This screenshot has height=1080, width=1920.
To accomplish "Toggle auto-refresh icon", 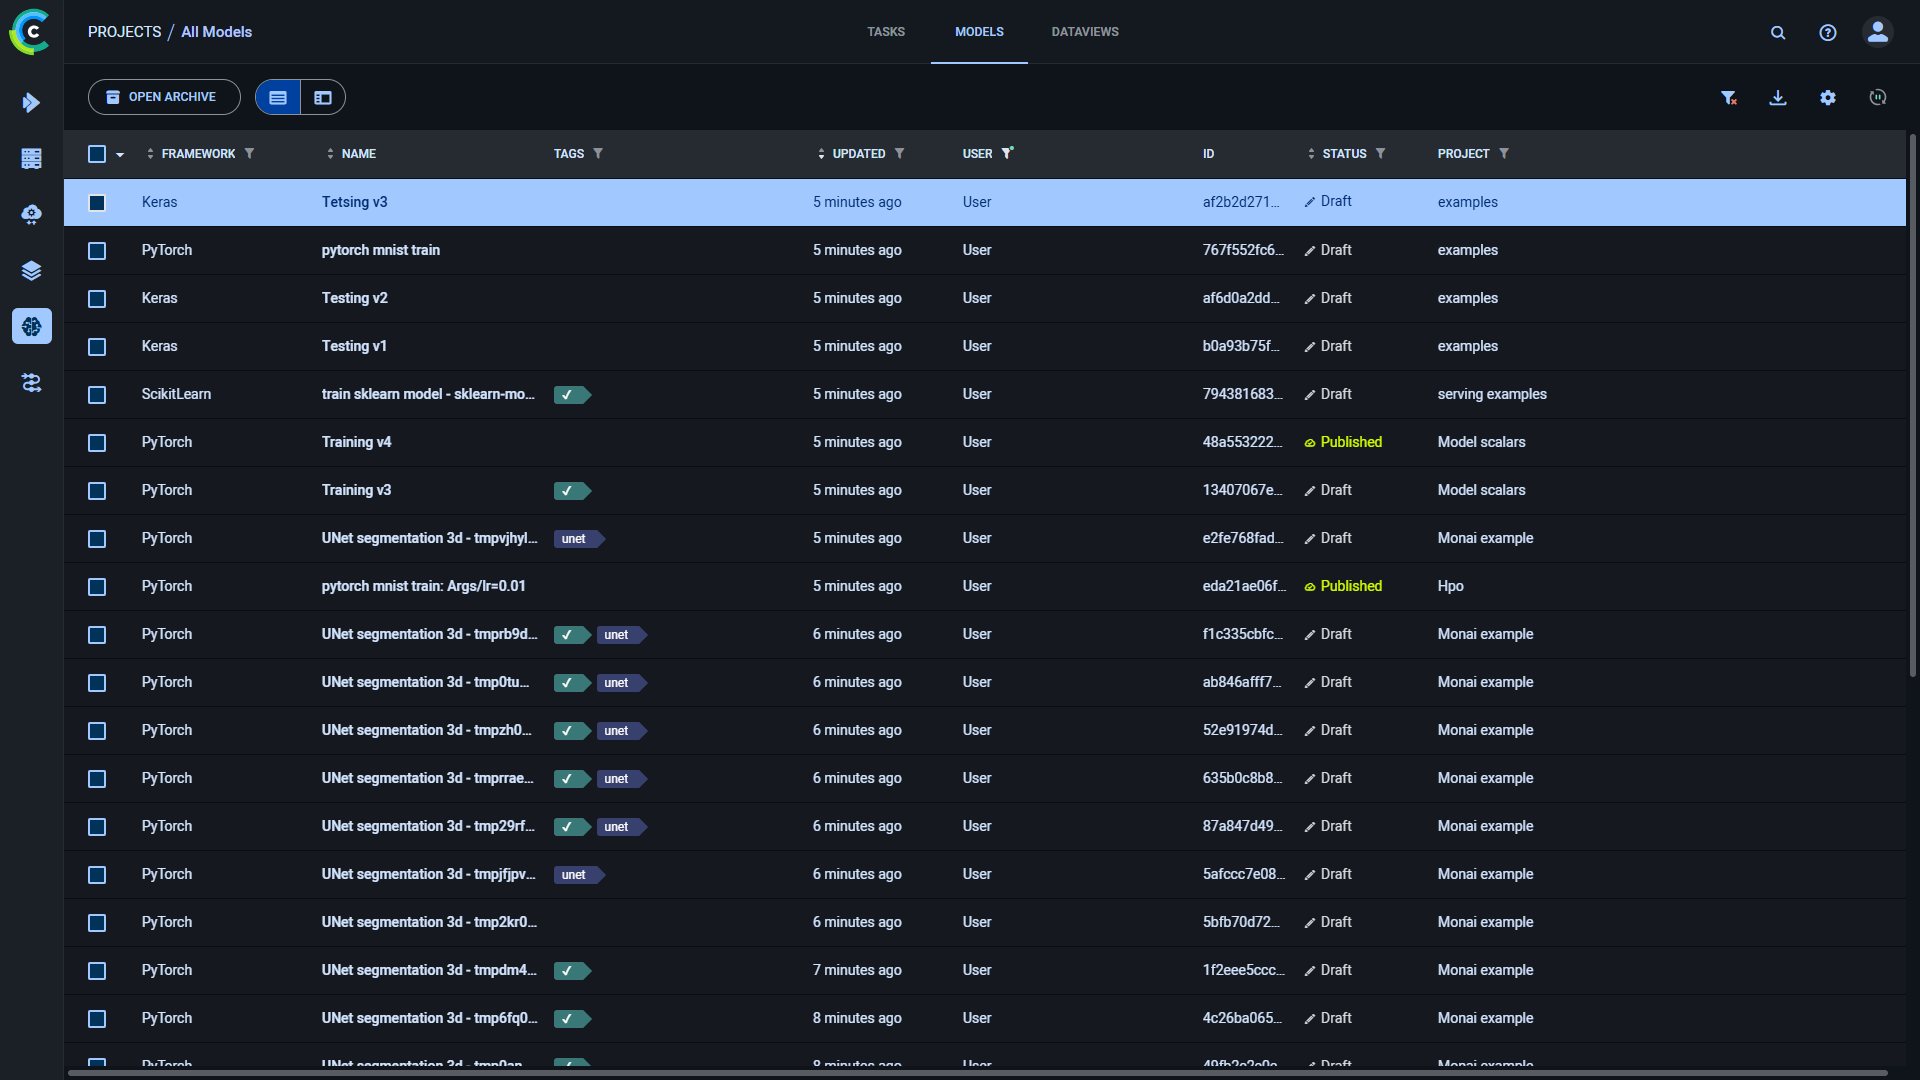I will coord(1878,98).
